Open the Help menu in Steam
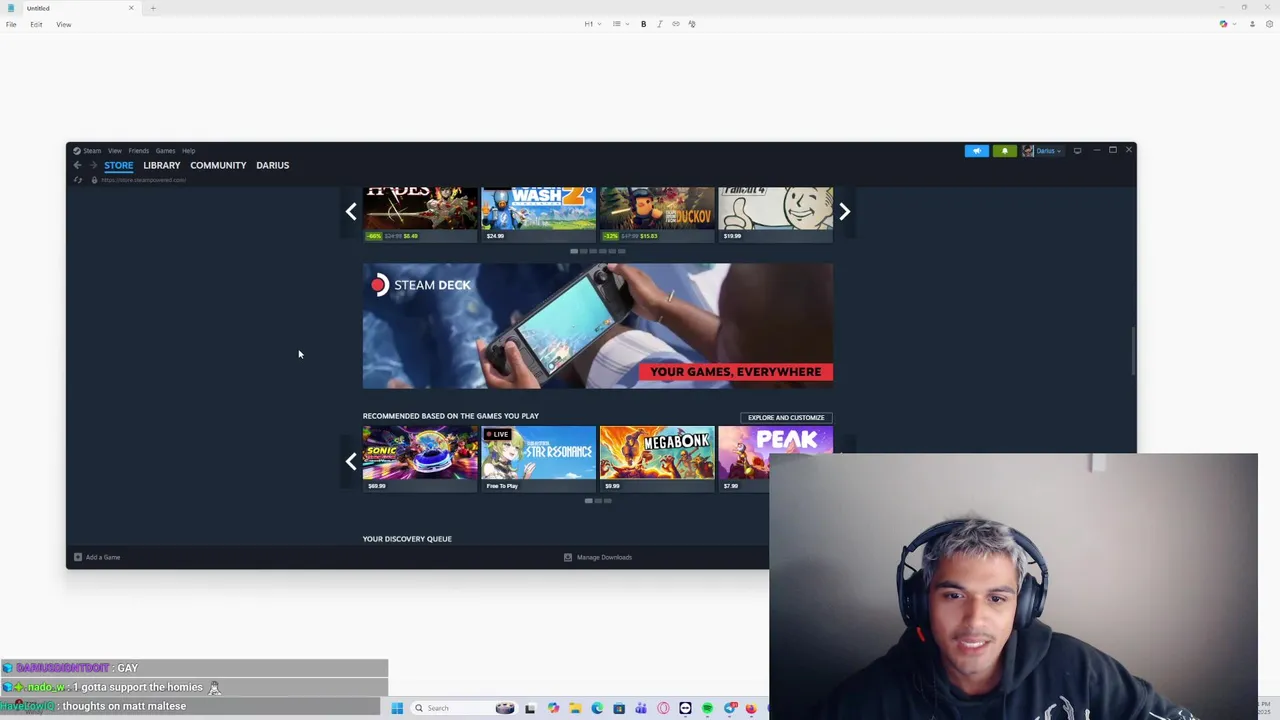The width and height of the screenshot is (1280, 720). tap(188, 151)
